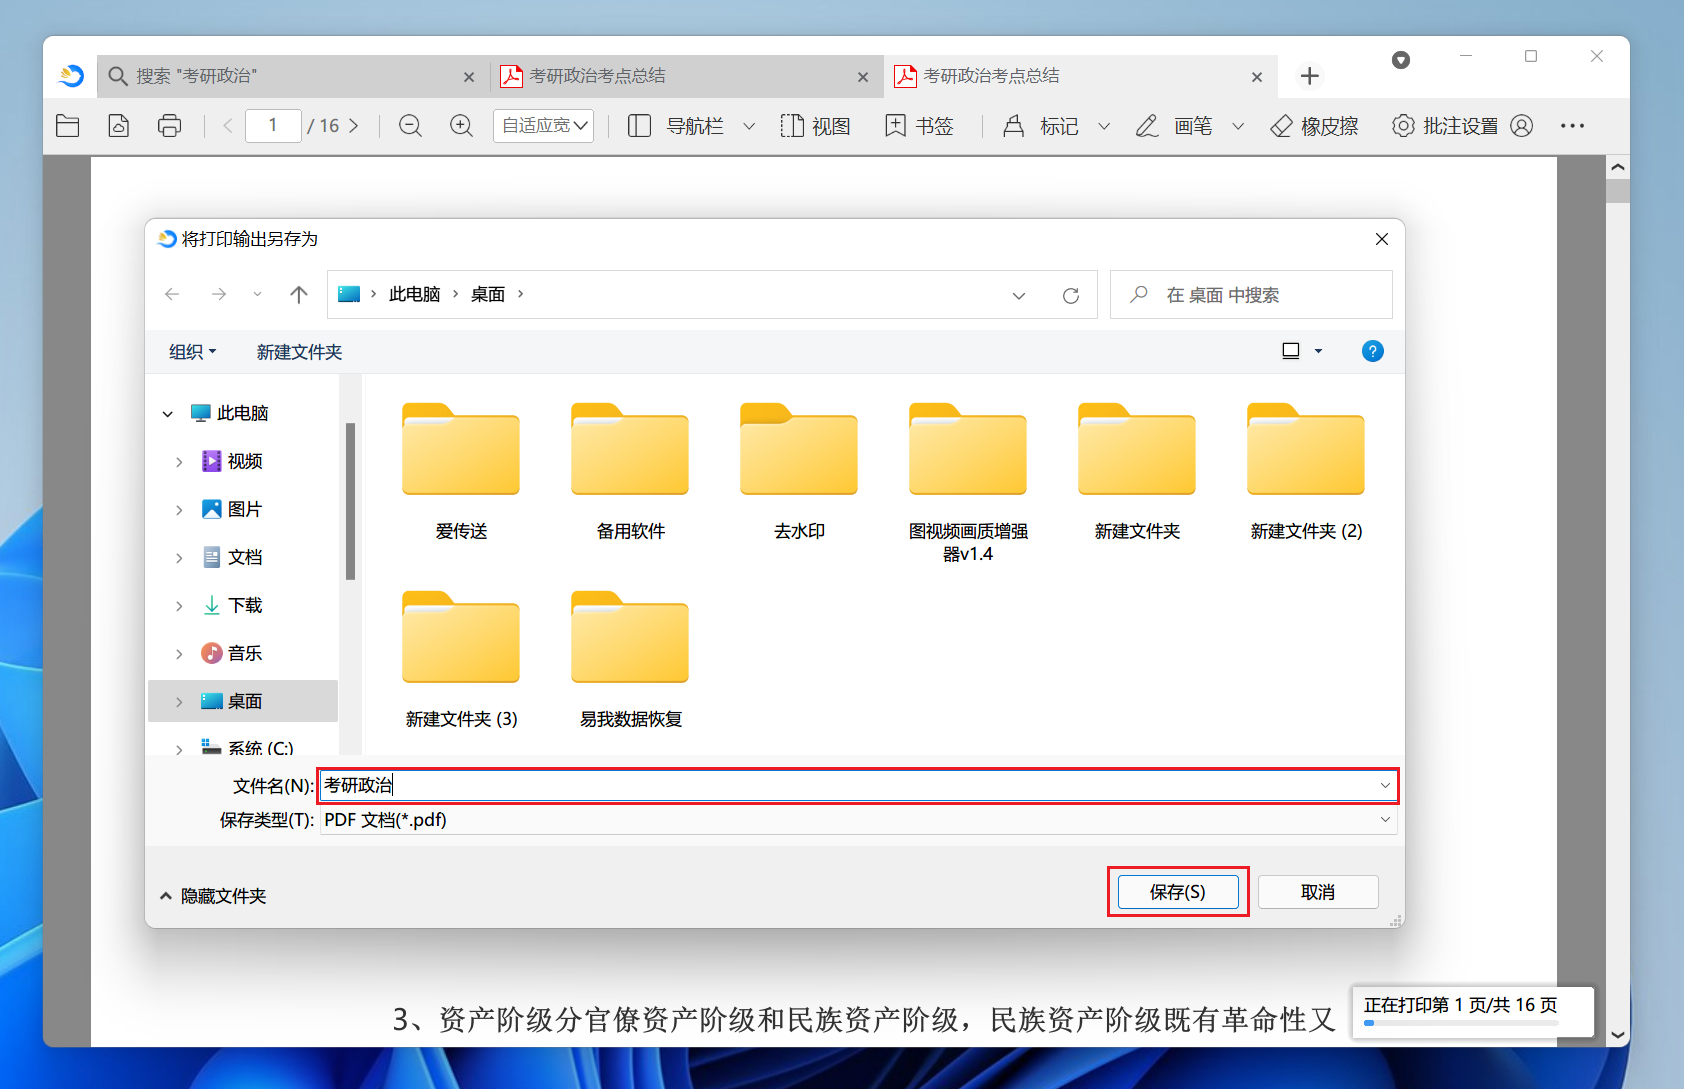Go to next page arrow
Image resolution: width=1684 pixels, height=1089 pixels.
pyautogui.click(x=353, y=126)
